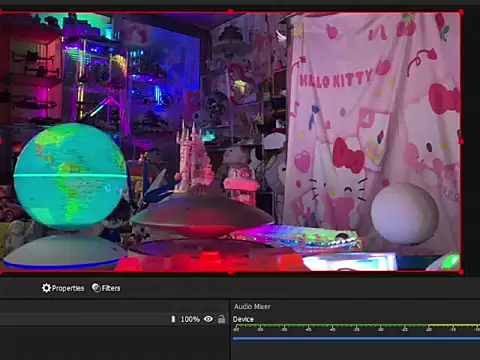Viewport: 480px width, 360px height.
Task: Open source Properties with the gear button
Action: click(x=63, y=288)
